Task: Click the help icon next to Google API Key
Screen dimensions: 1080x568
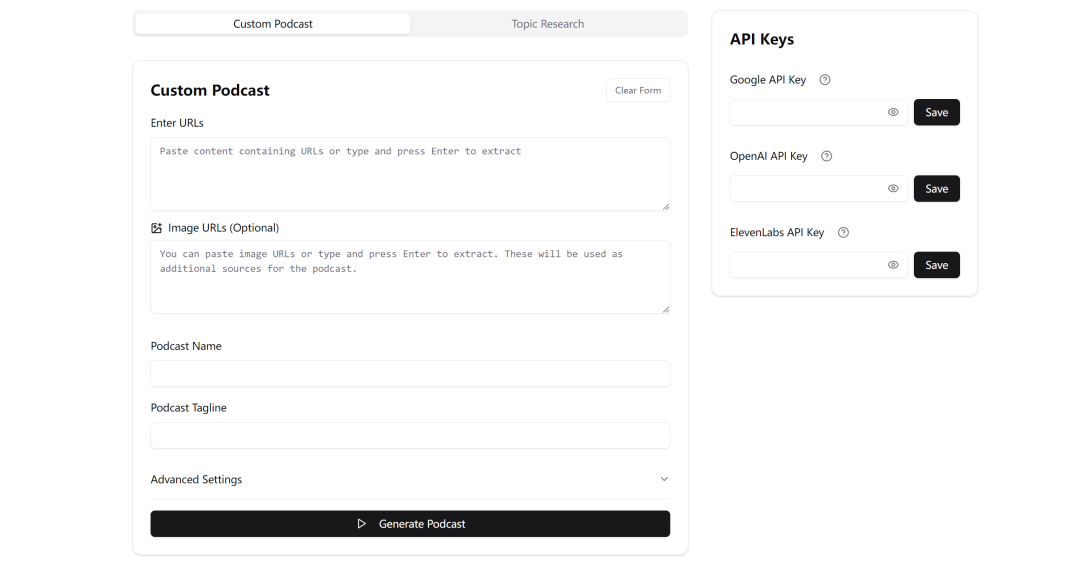Action: tap(824, 80)
